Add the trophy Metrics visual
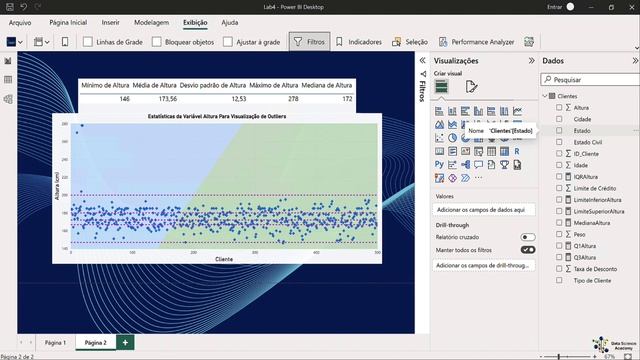The image size is (640, 360). click(504, 164)
